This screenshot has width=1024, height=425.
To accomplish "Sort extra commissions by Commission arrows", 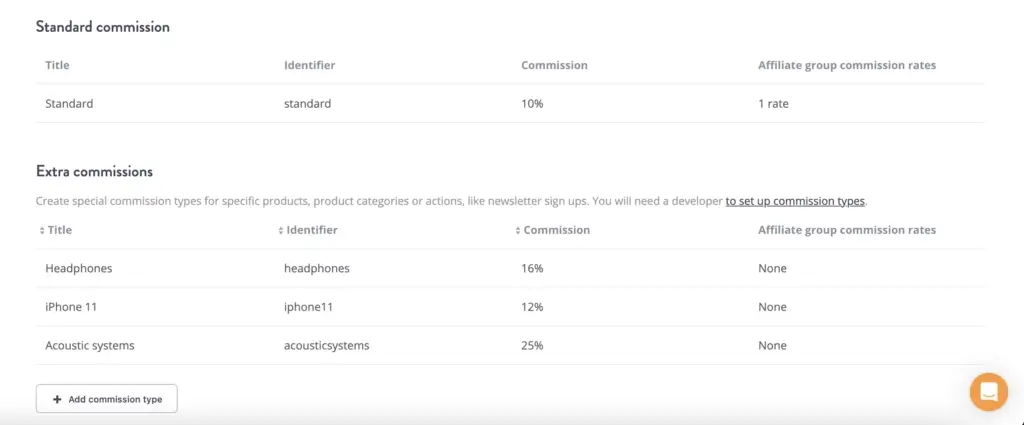I will 518,230.
